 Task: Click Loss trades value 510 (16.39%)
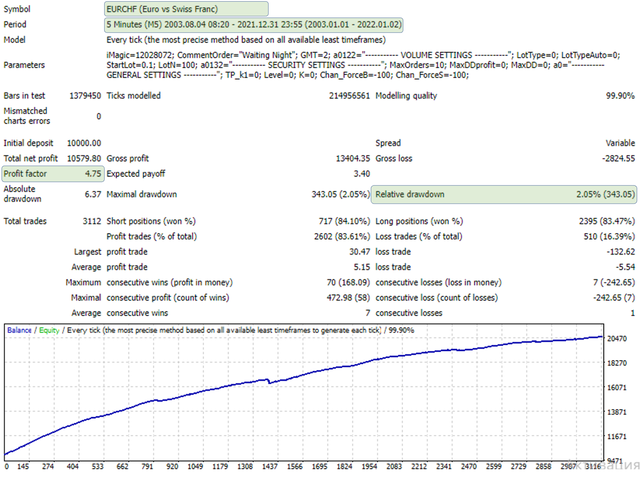pos(609,237)
